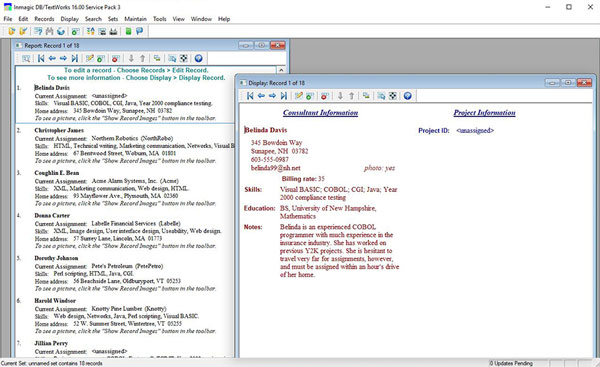Select the Harold Windsor record

click(x=55, y=300)
